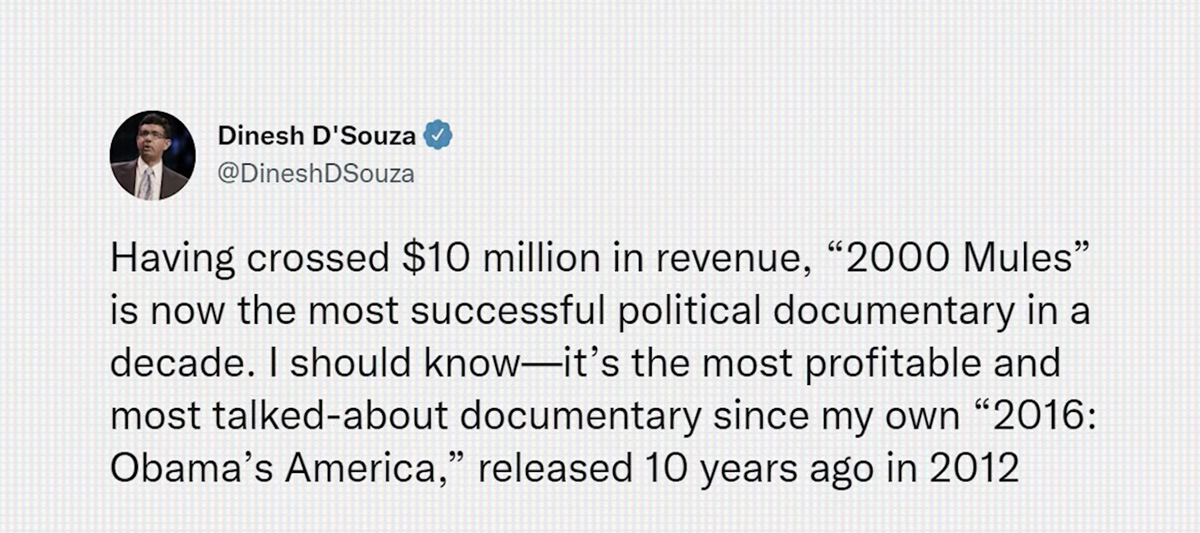
Task: Click the word "decade" in the tweet
Action: tap(176, 363)
